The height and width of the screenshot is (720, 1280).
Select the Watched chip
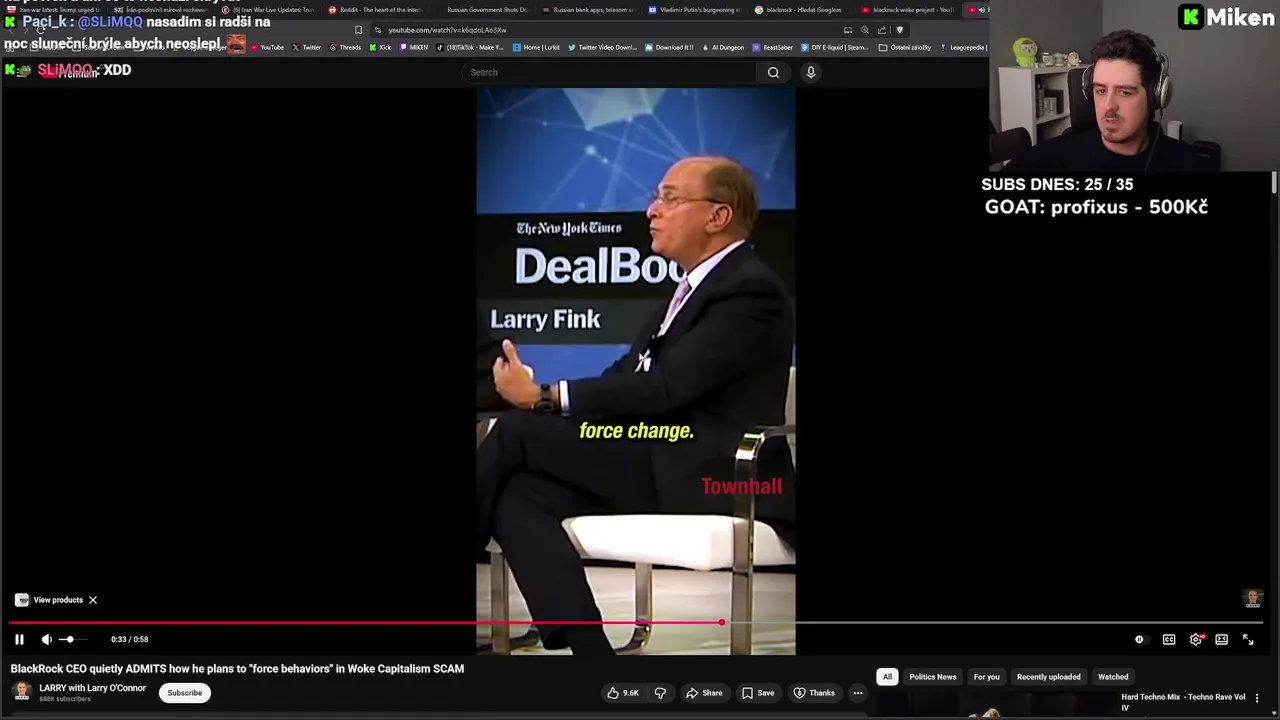coord(1113,677)
